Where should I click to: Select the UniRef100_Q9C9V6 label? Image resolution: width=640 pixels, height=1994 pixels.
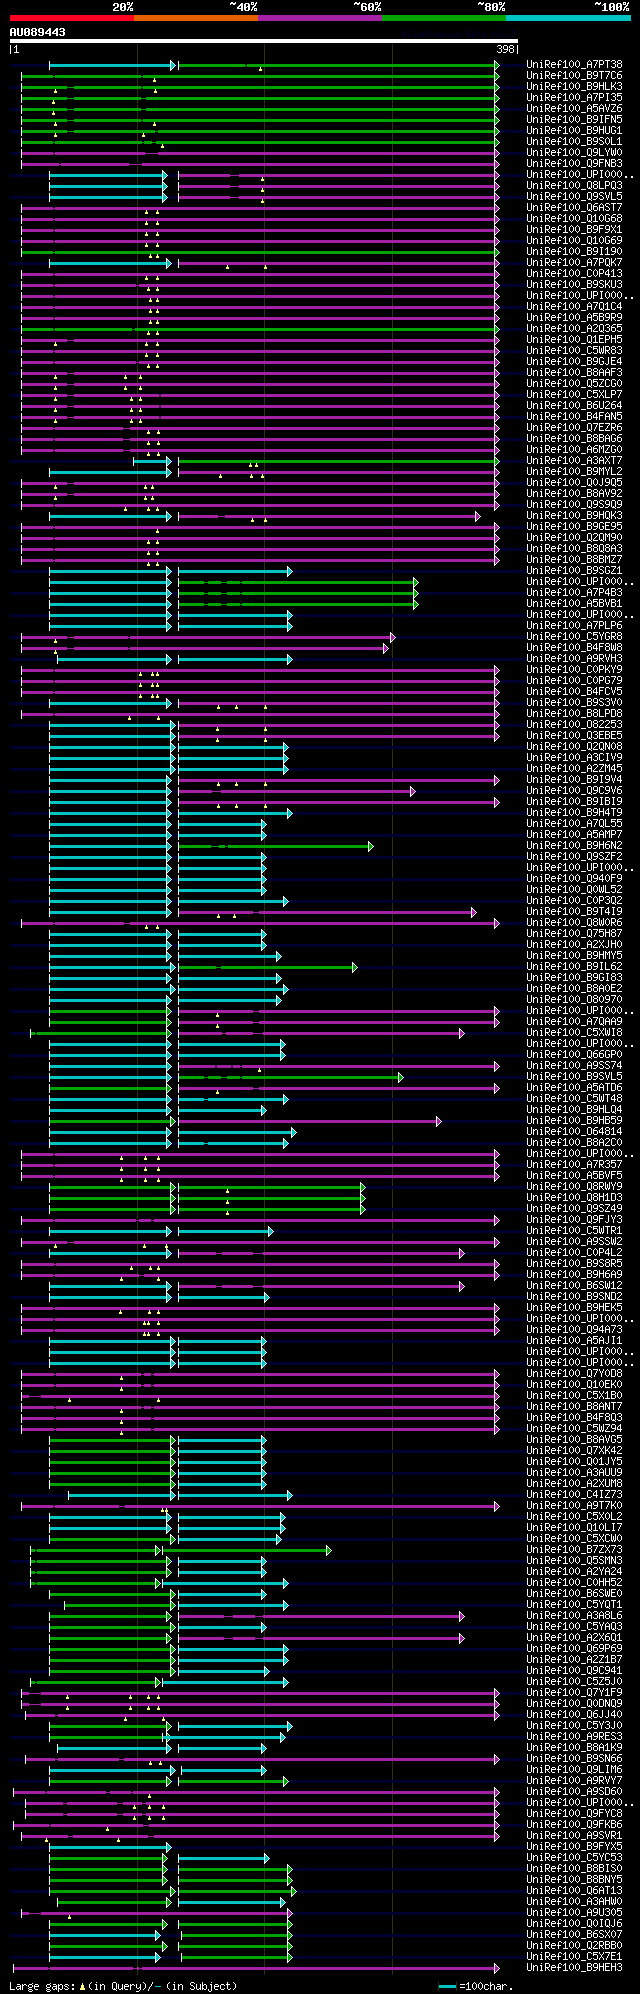coord(574,790)
